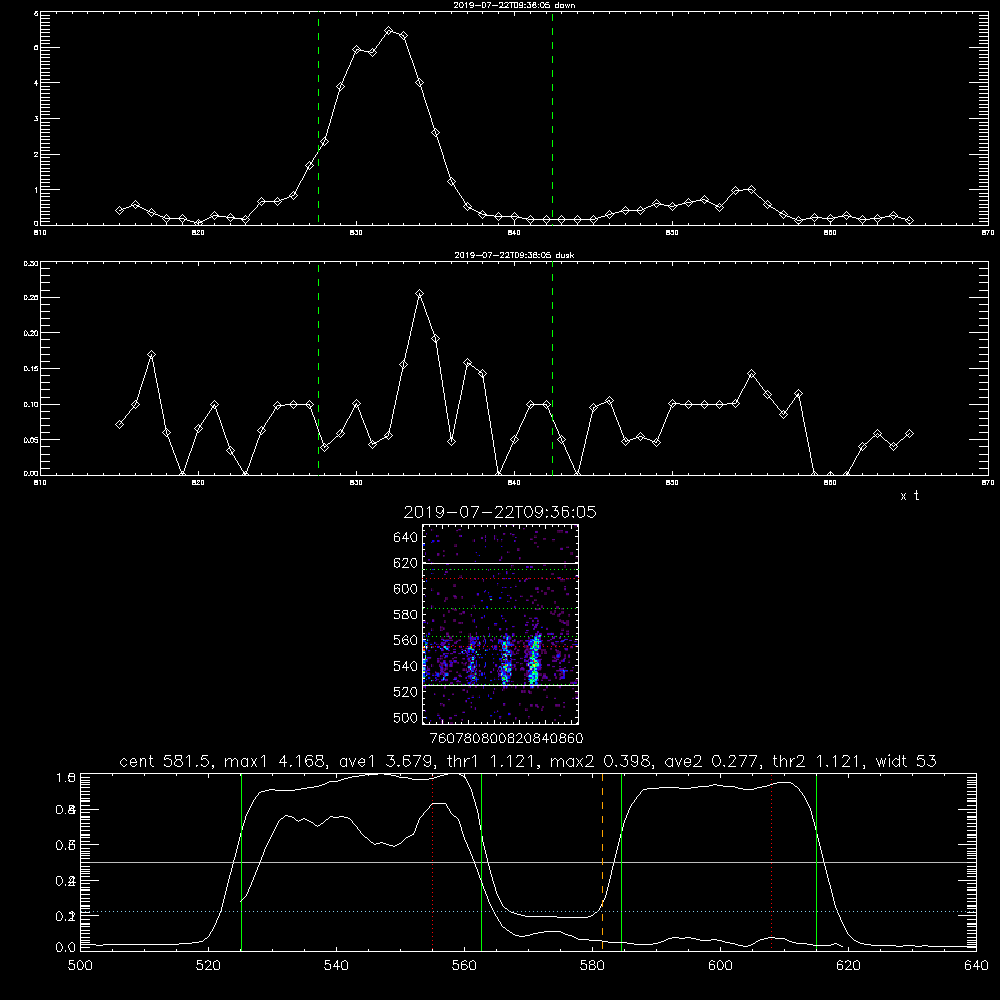The height and width of the screenshot is (1000, 1000).
Task: Click the x-axis label 580 on the bottom plot
Action: [592, 966]
